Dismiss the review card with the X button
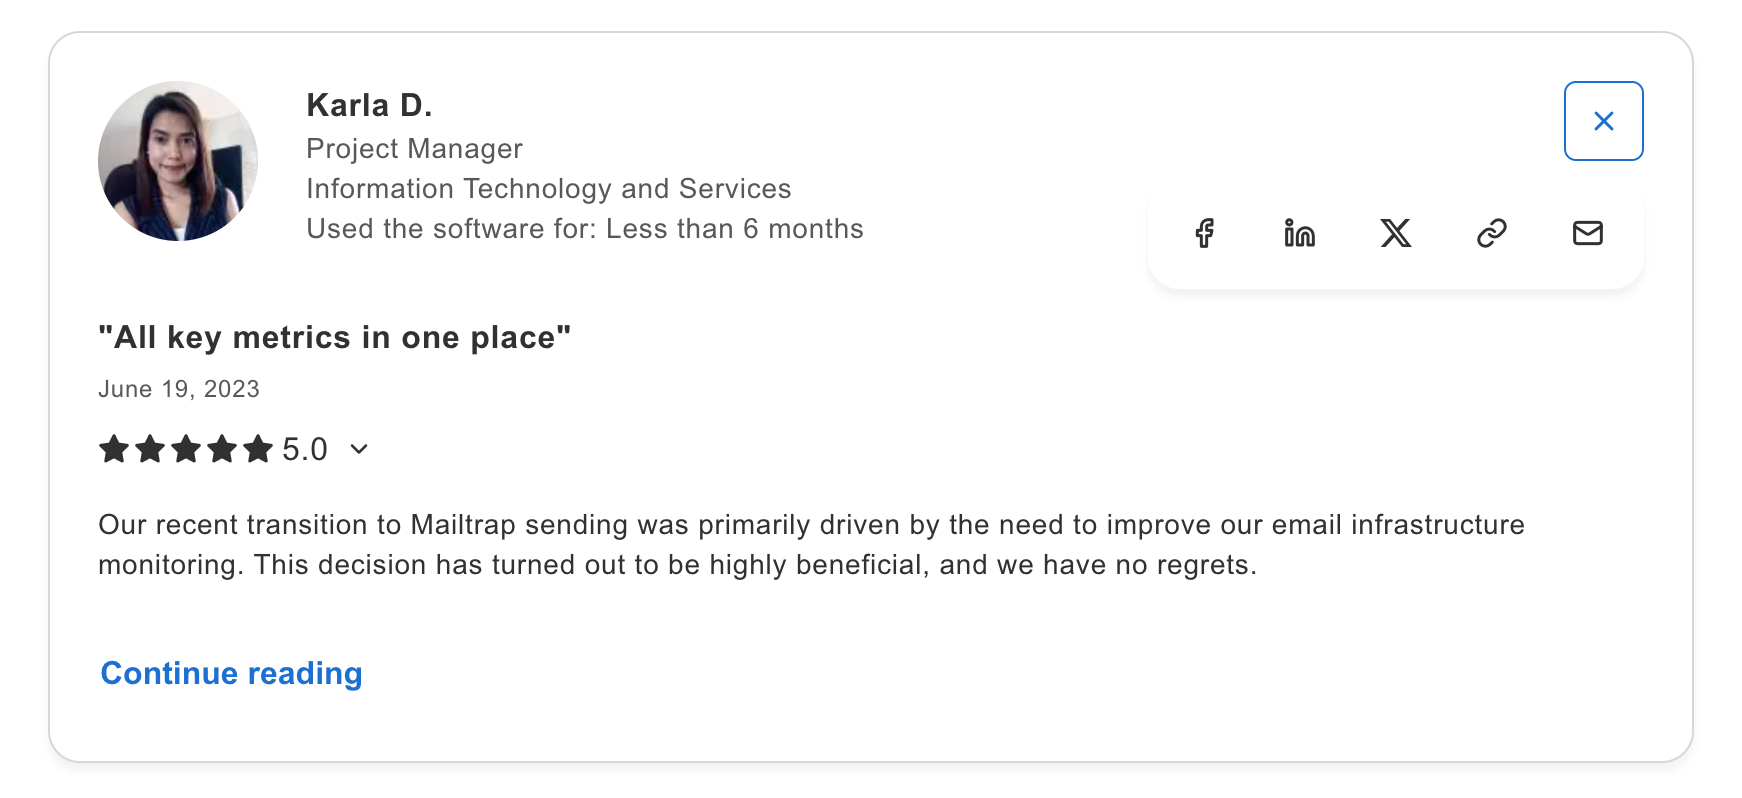The width and height of the screenshot is (1742, 798). coord(1604,120)
